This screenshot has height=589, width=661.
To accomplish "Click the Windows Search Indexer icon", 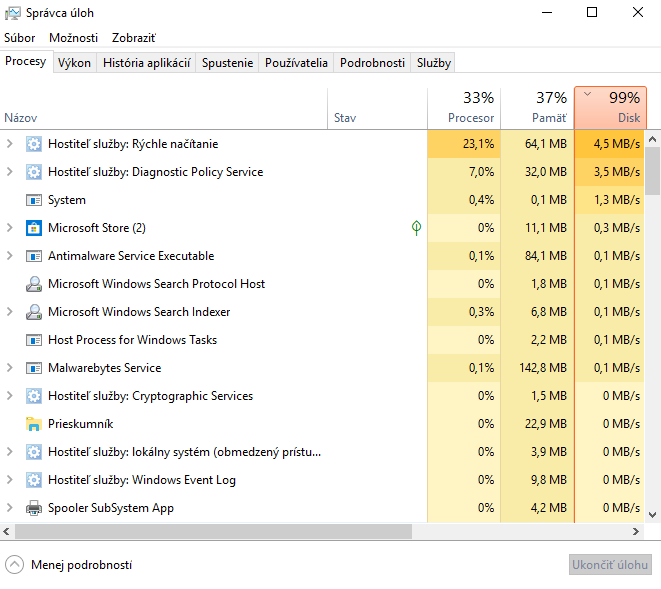I will click(34, 312).
